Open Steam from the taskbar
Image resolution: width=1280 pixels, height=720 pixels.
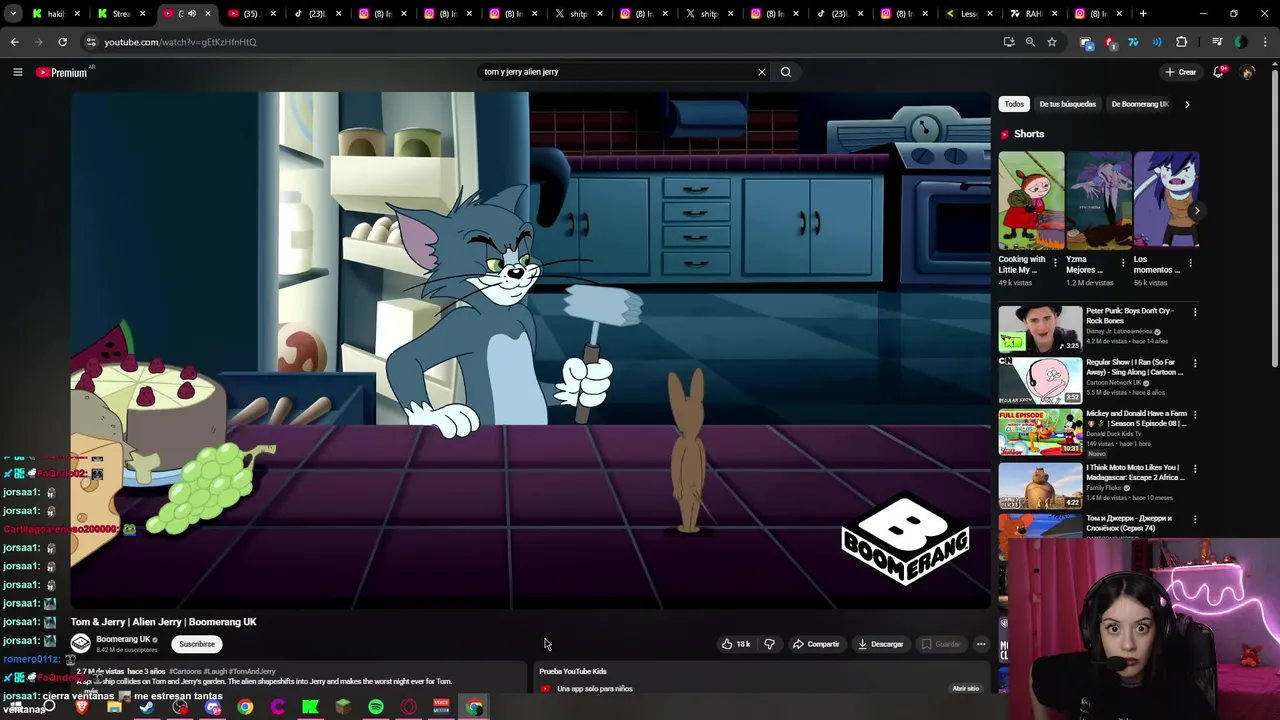point(147,707)
